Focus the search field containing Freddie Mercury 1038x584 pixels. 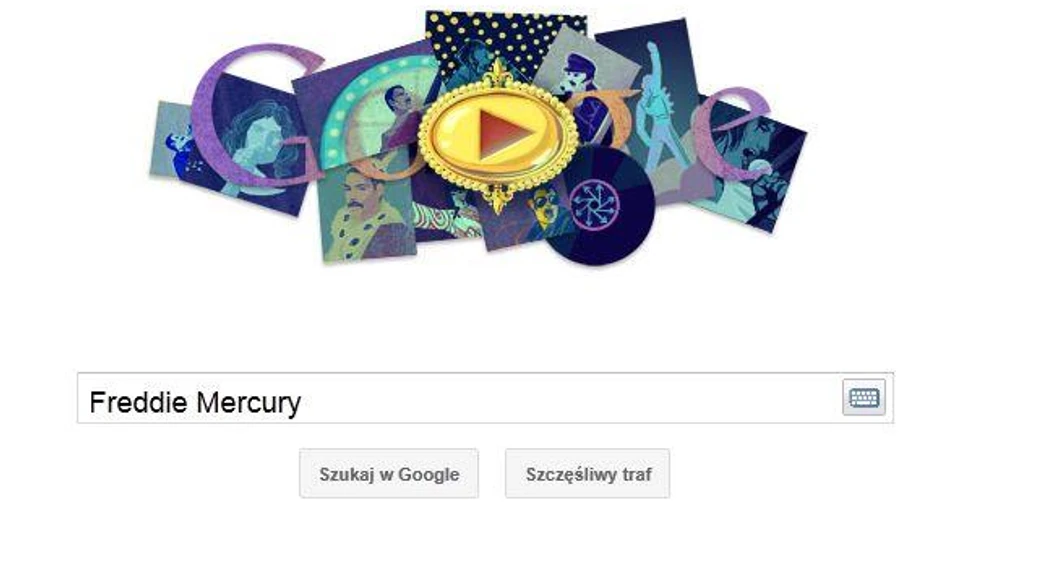click(x=485, y=398)
